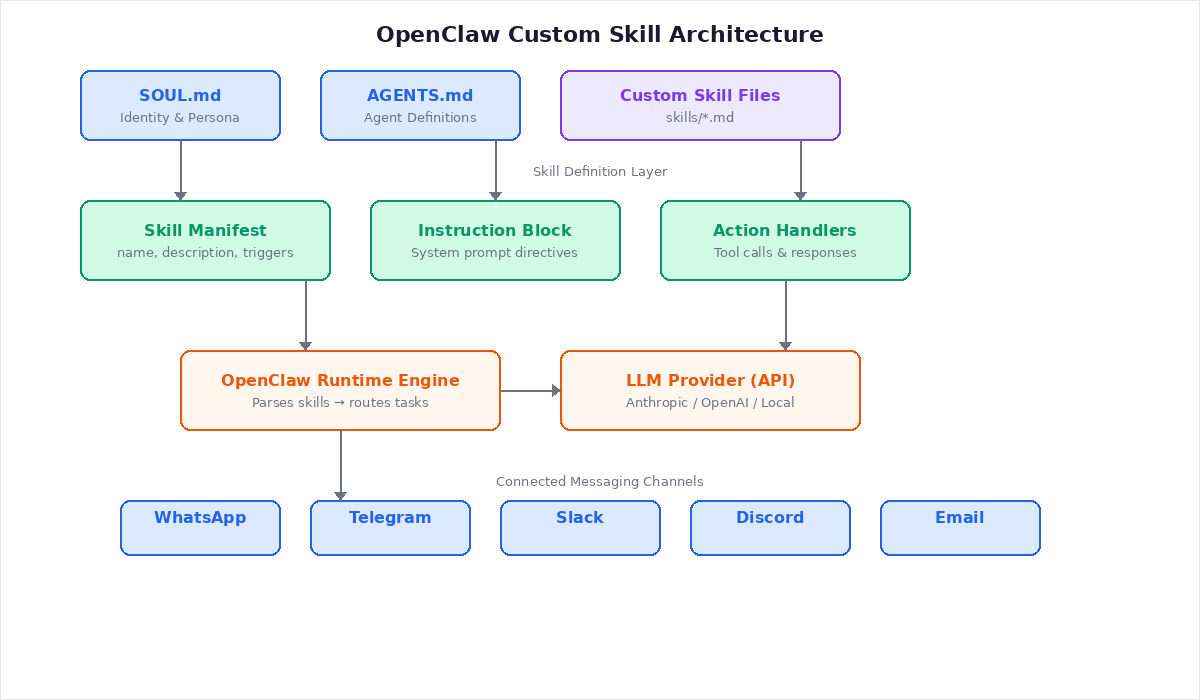Click the title OpenClaw Custom Skill Architecture
Image resolution: width=1200 pixels, height=700 pixels.
(600, 34)
